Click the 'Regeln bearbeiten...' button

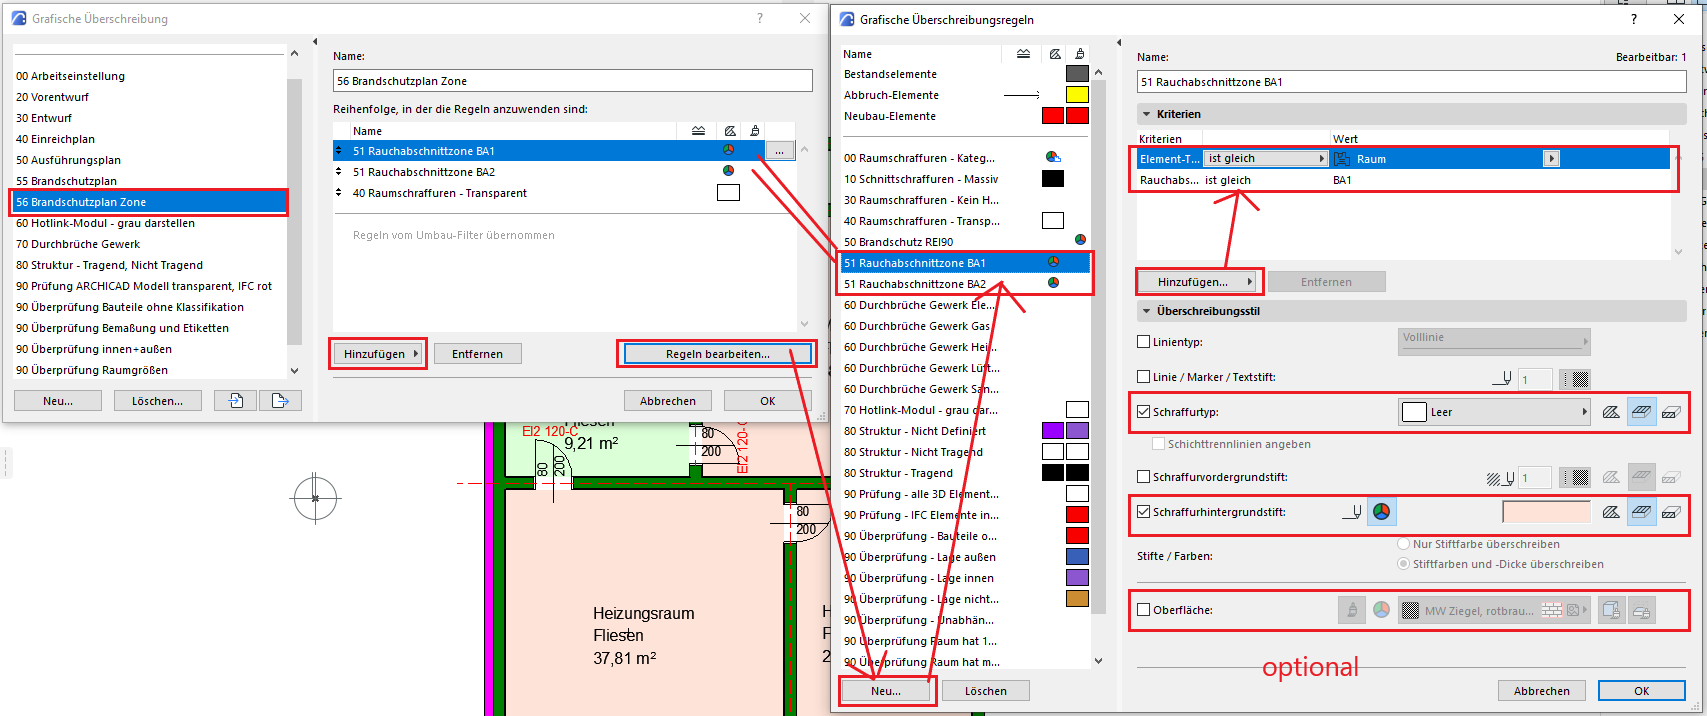tap(717, 354)
